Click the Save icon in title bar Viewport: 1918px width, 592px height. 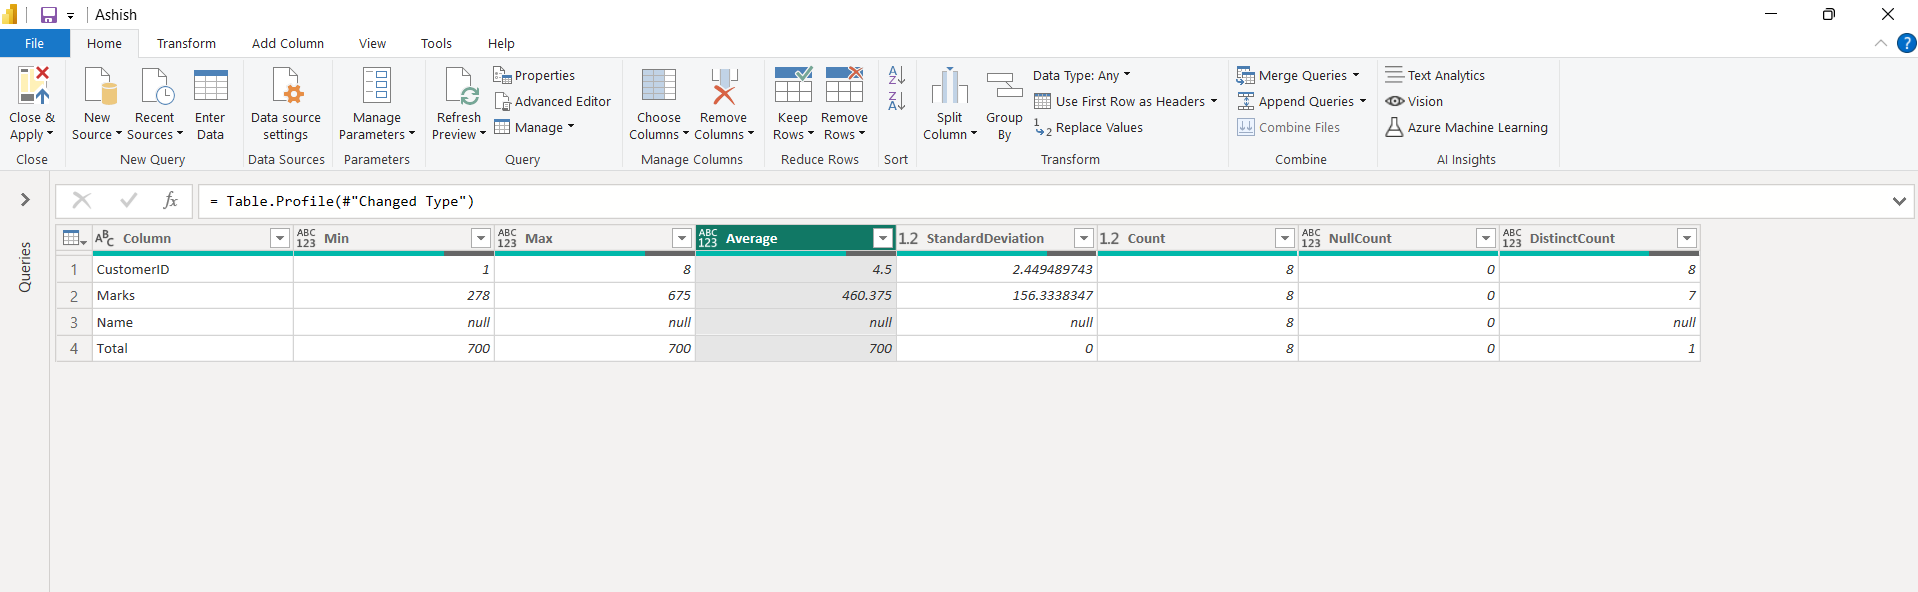pos(48,15)
